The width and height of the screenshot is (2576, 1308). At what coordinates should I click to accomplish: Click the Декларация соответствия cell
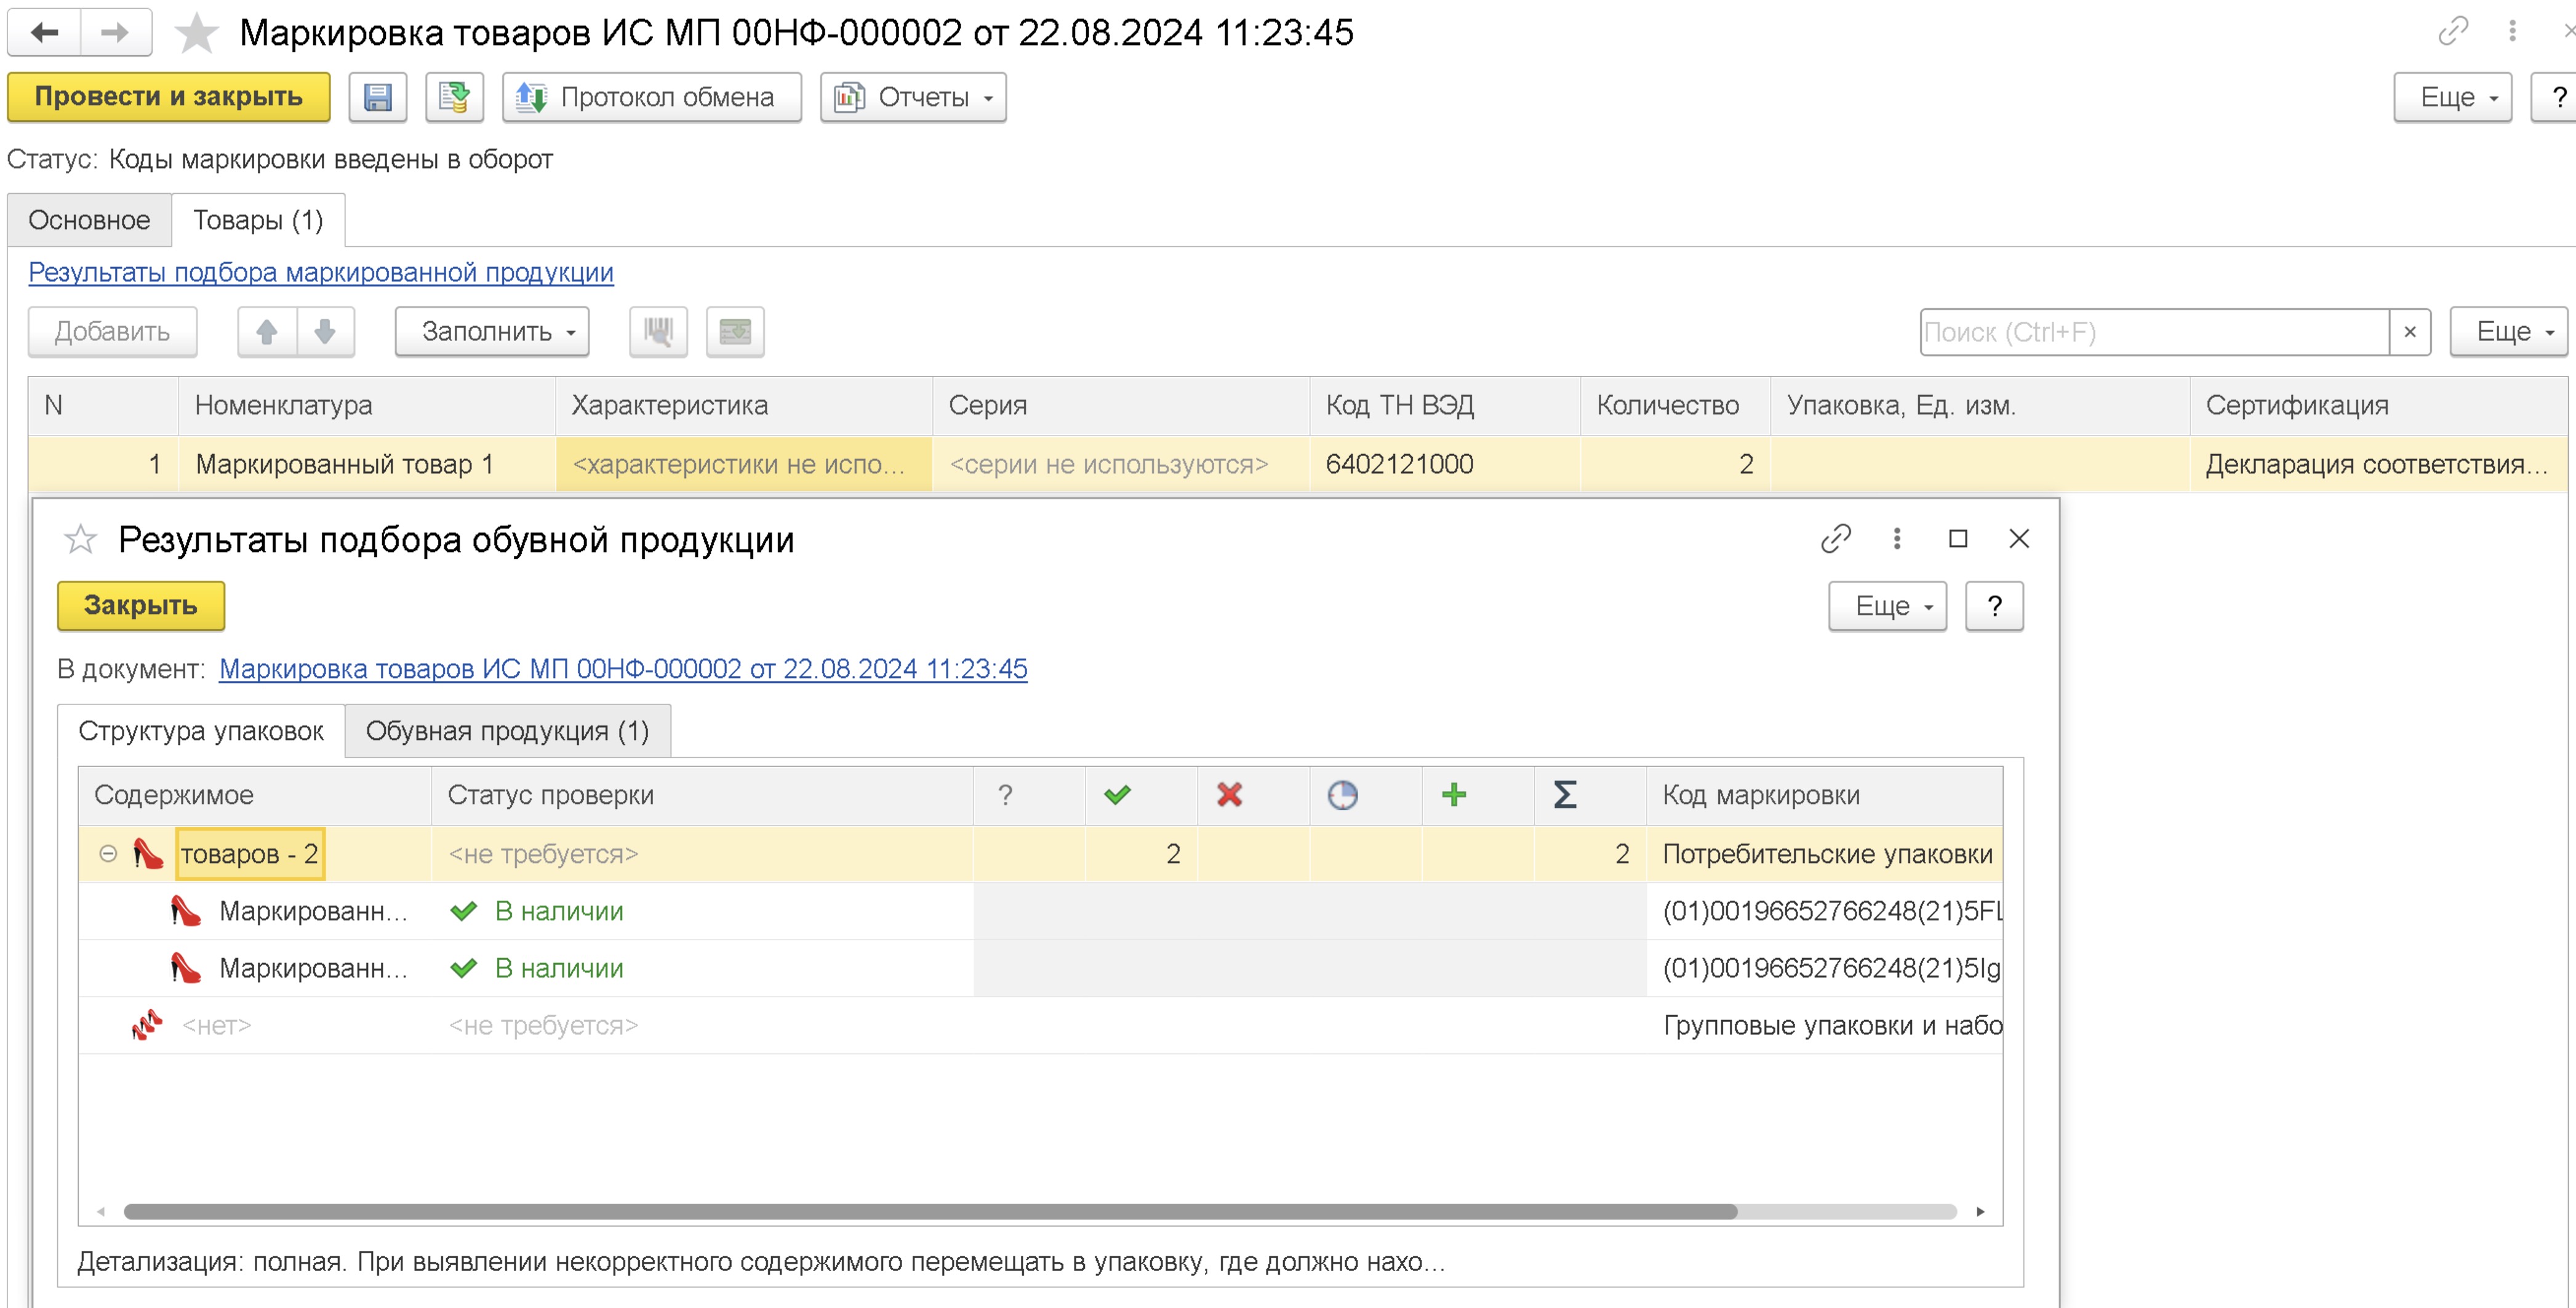(2378, 464)
